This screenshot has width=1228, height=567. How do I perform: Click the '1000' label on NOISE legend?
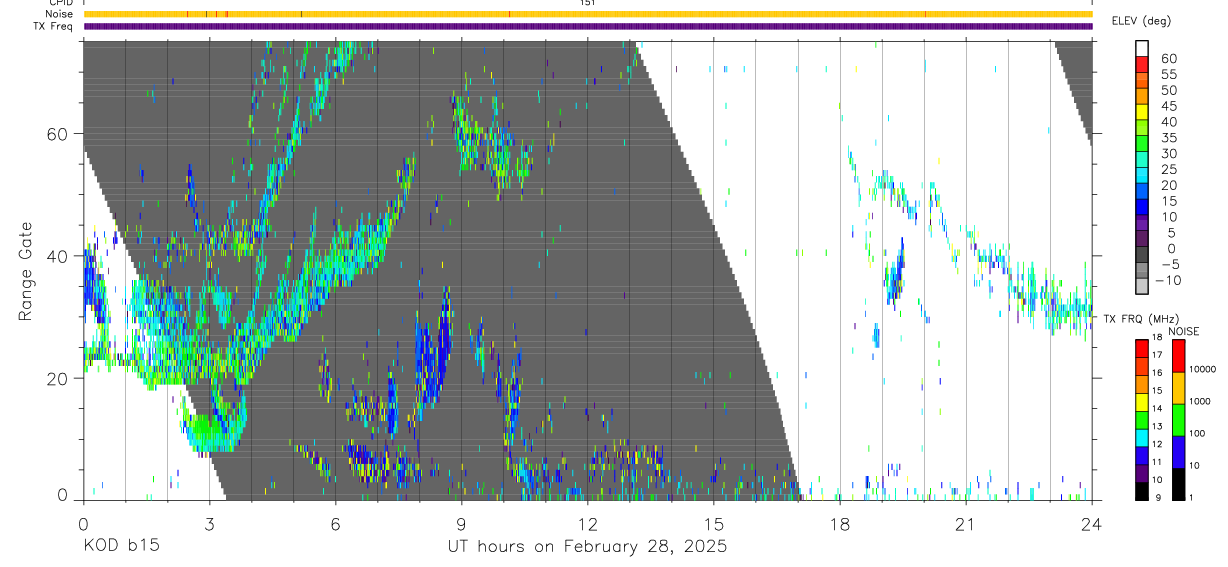pos(1199,401)
